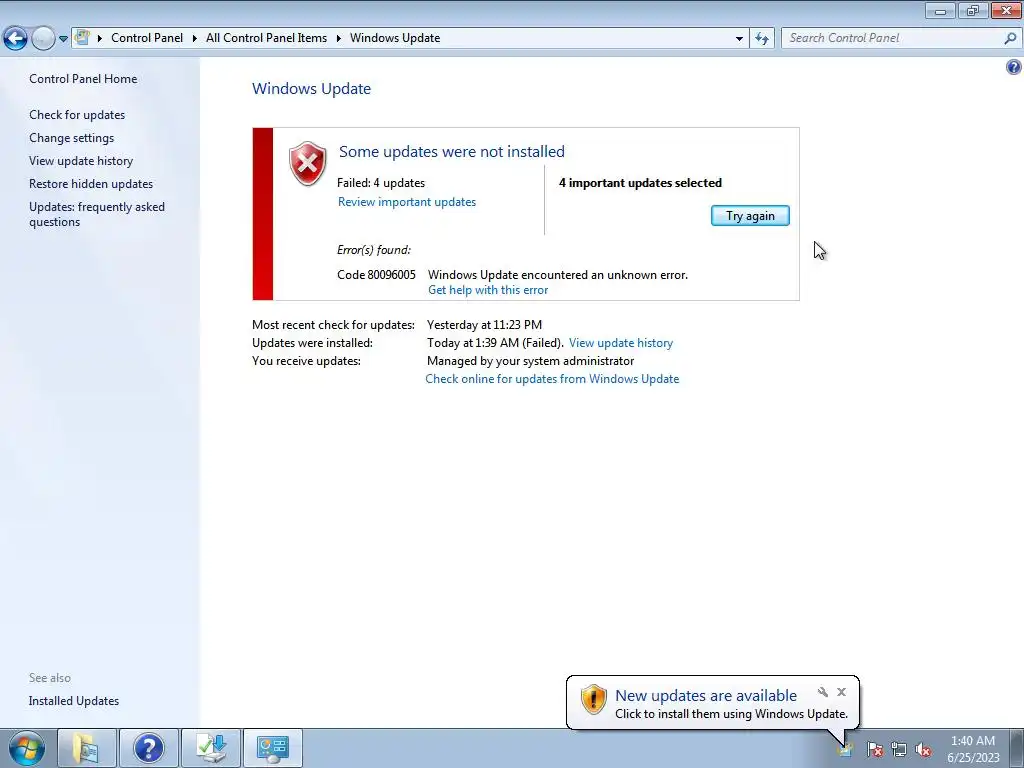Screen dimensions: 1024x768
Task: Click the Back navigation arrow
Action: pos(16,39)
